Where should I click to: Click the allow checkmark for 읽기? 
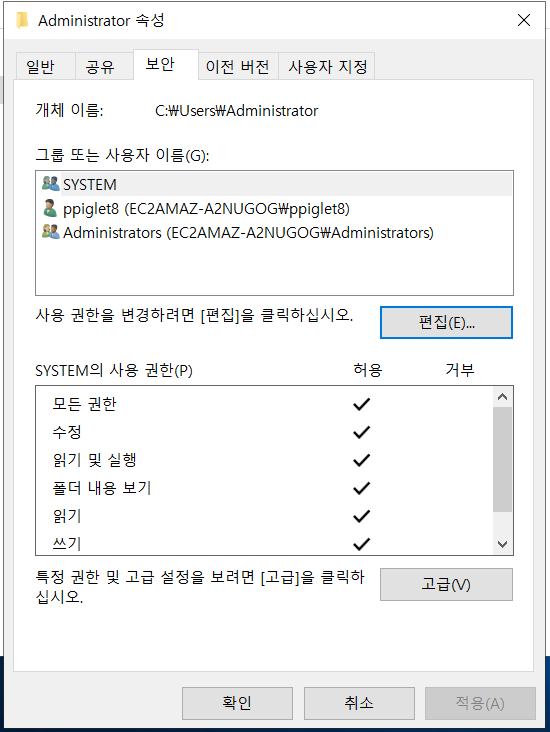[361, 516]
